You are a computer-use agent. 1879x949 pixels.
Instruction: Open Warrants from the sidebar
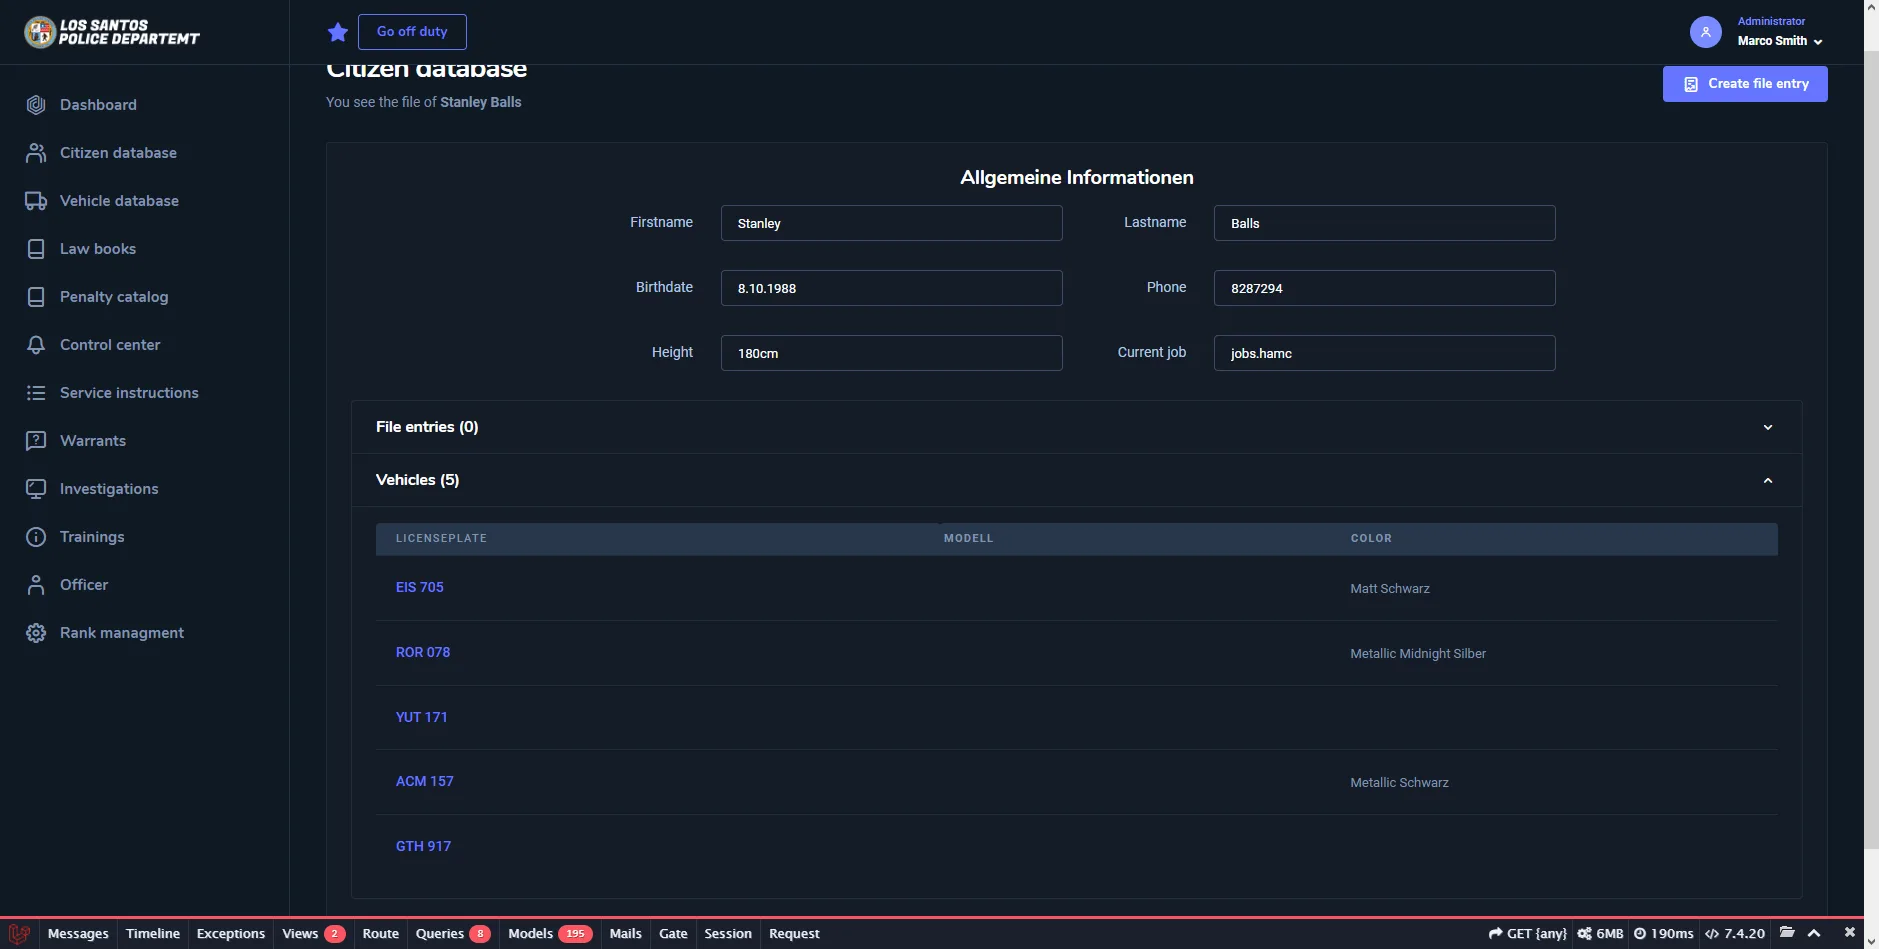coord(91,440)
